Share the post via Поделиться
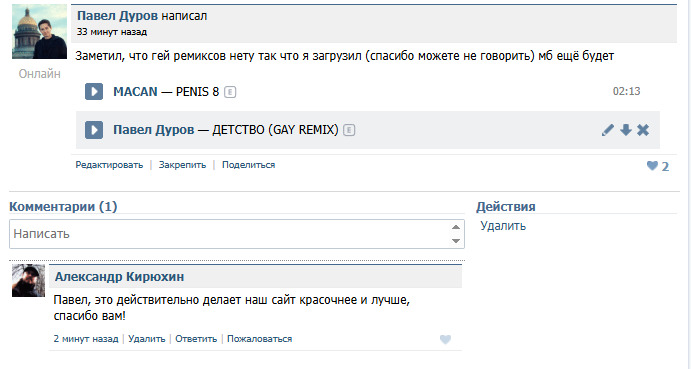Image resolution: width=691 pixels, height=369 pixels. click(x=249, y=165)
